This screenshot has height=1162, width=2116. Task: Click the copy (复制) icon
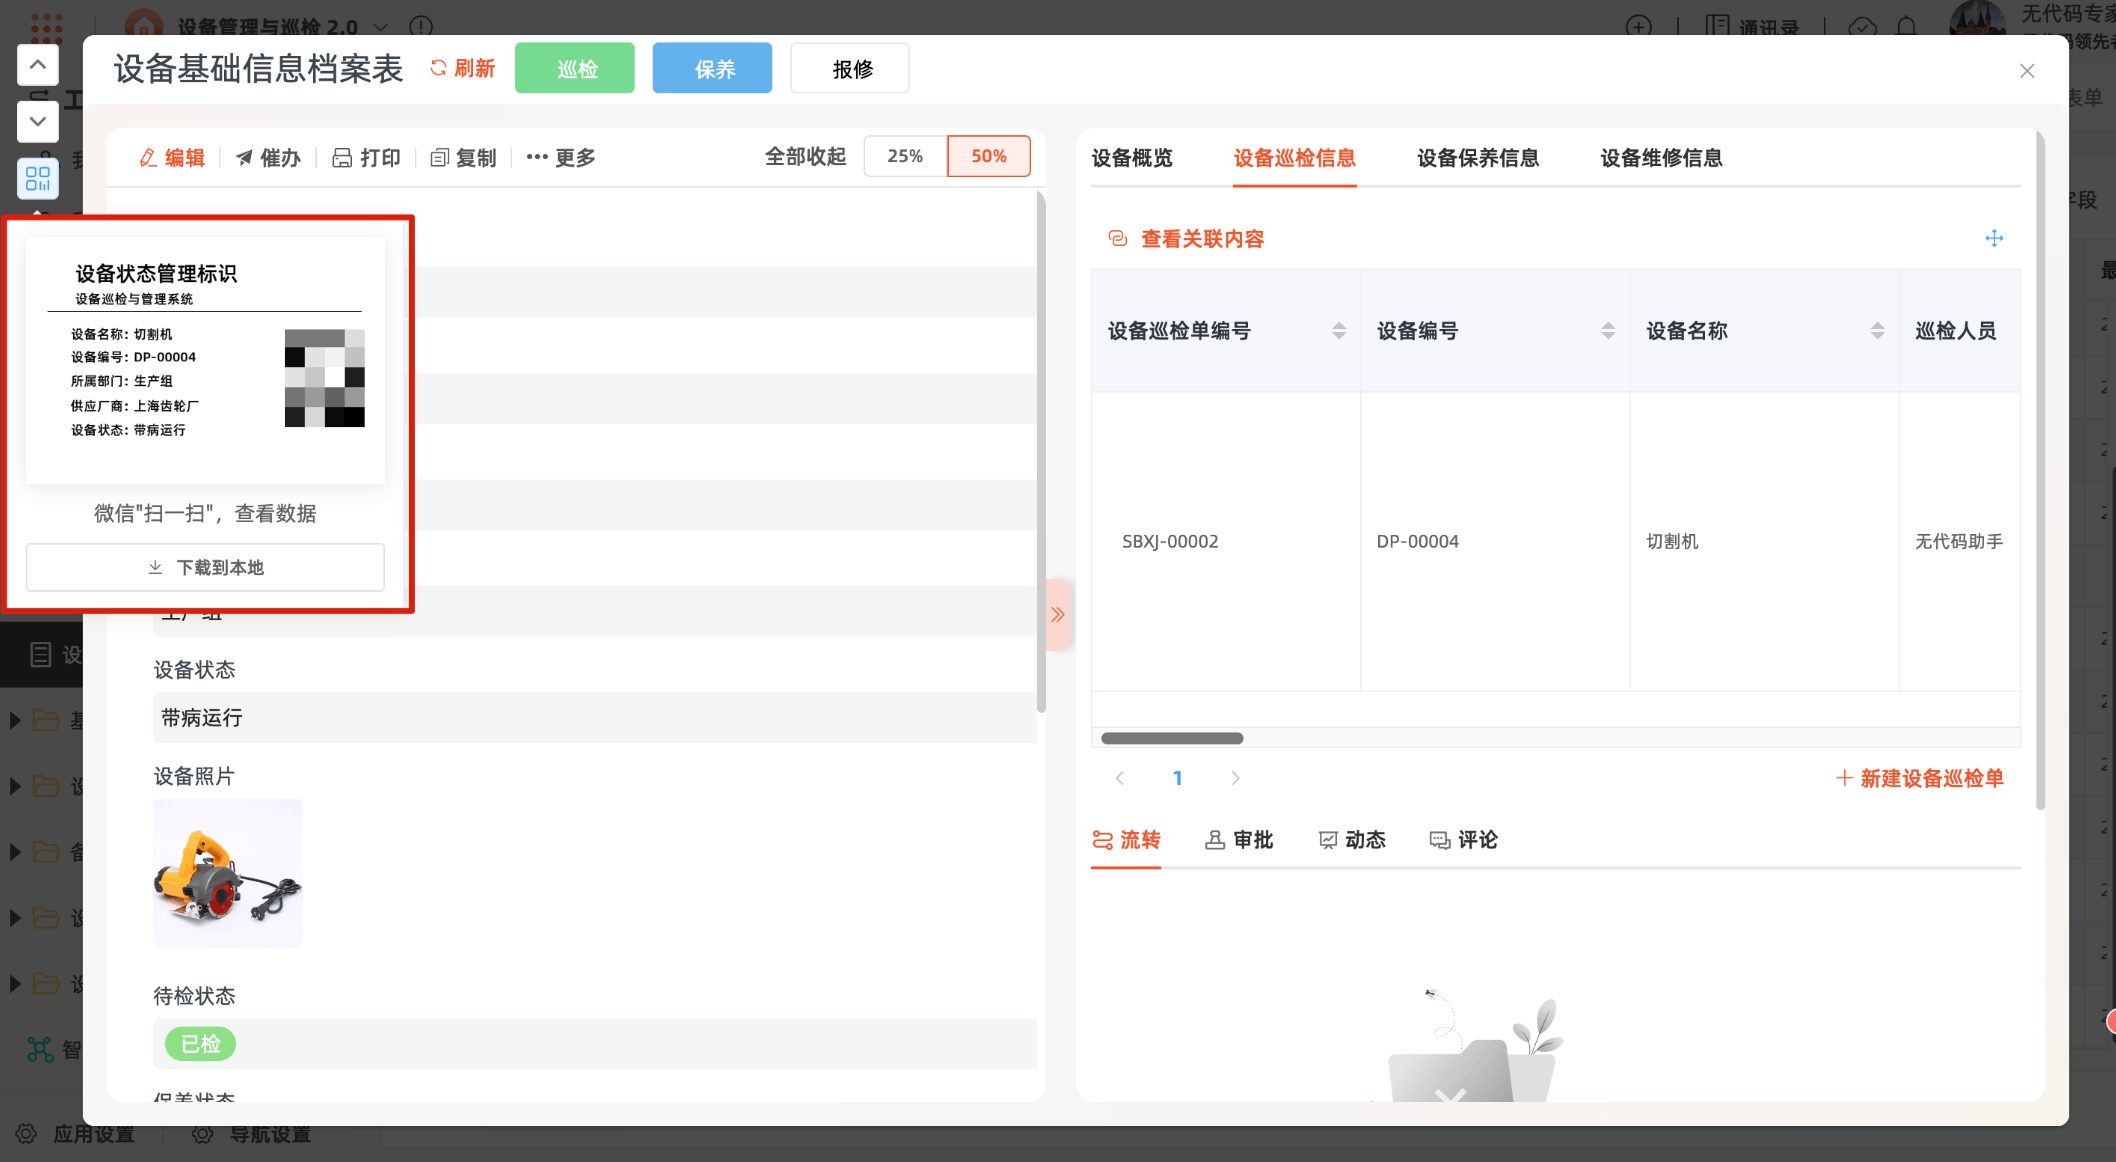439,158
